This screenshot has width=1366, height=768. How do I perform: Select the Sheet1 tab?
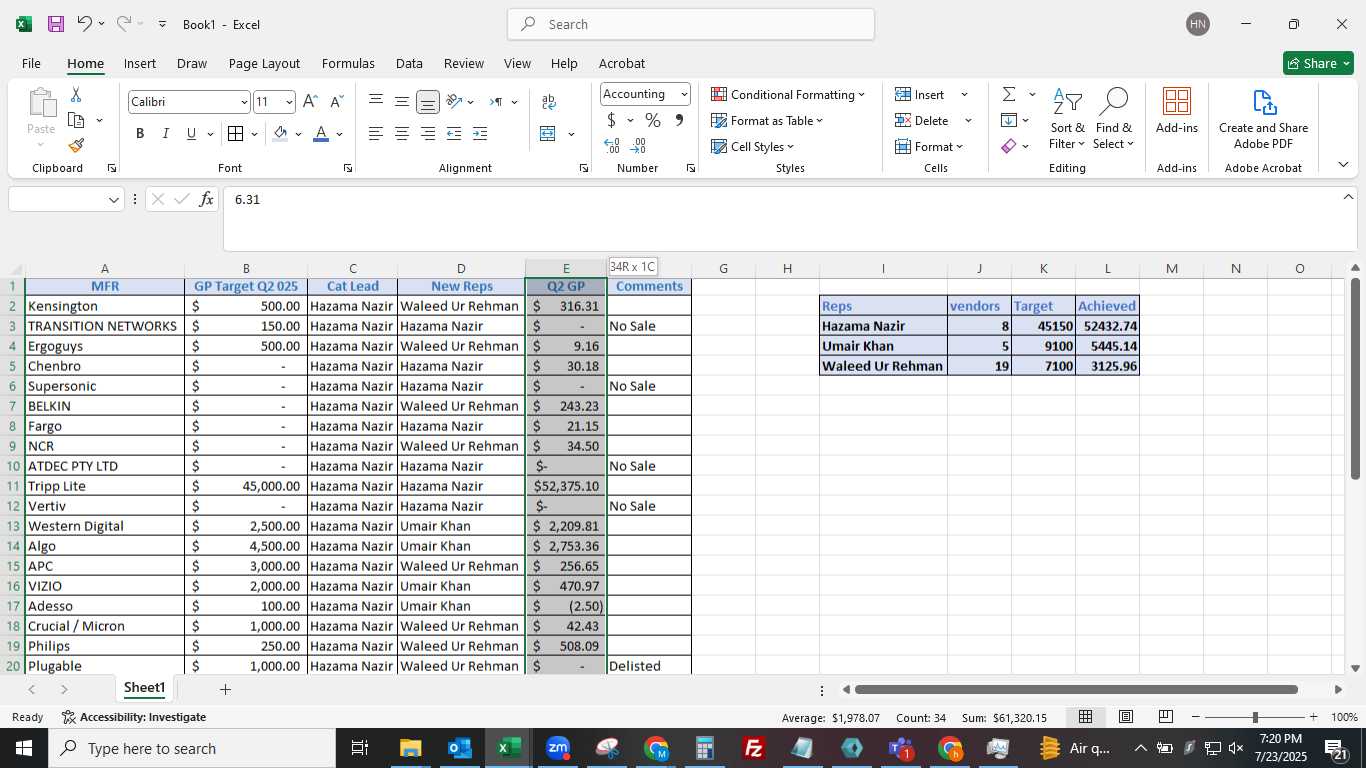coord(144,688)
